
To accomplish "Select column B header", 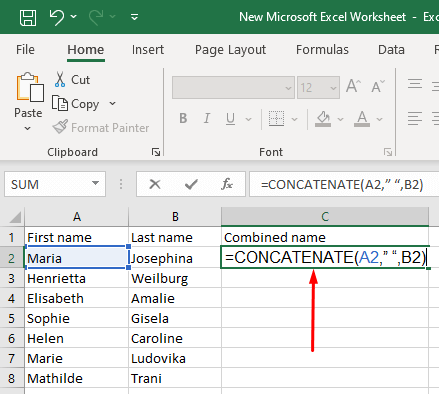I will (175, 217).
